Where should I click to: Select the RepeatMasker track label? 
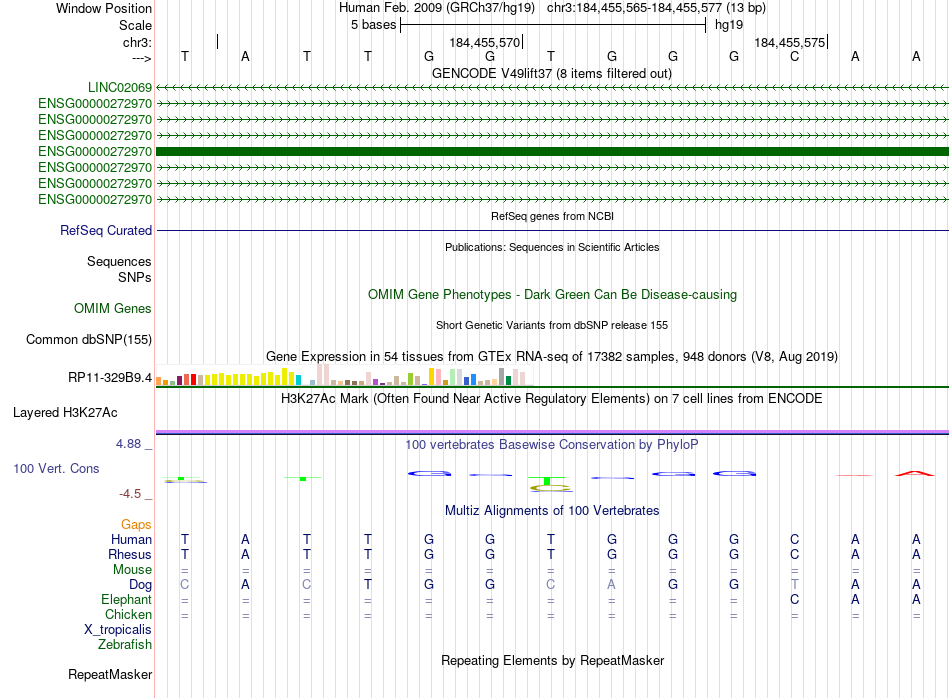[x=110, y=674]
